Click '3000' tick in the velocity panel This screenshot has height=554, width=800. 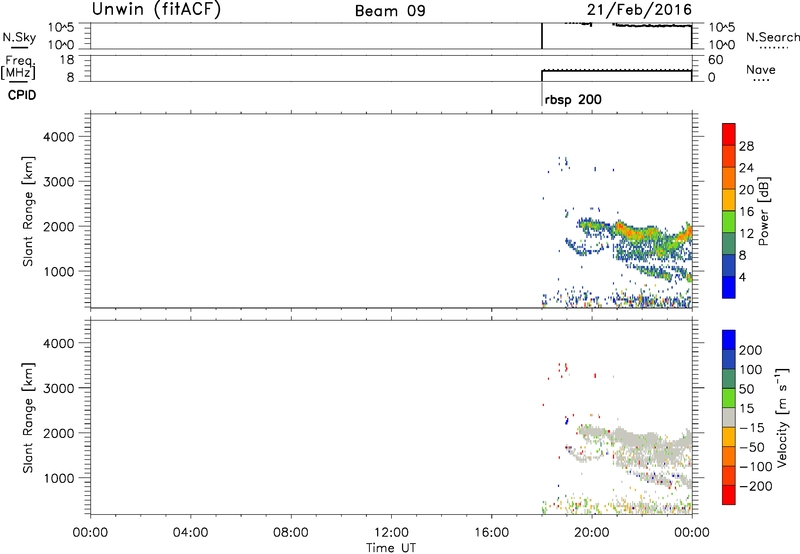(x=59, y=388)
